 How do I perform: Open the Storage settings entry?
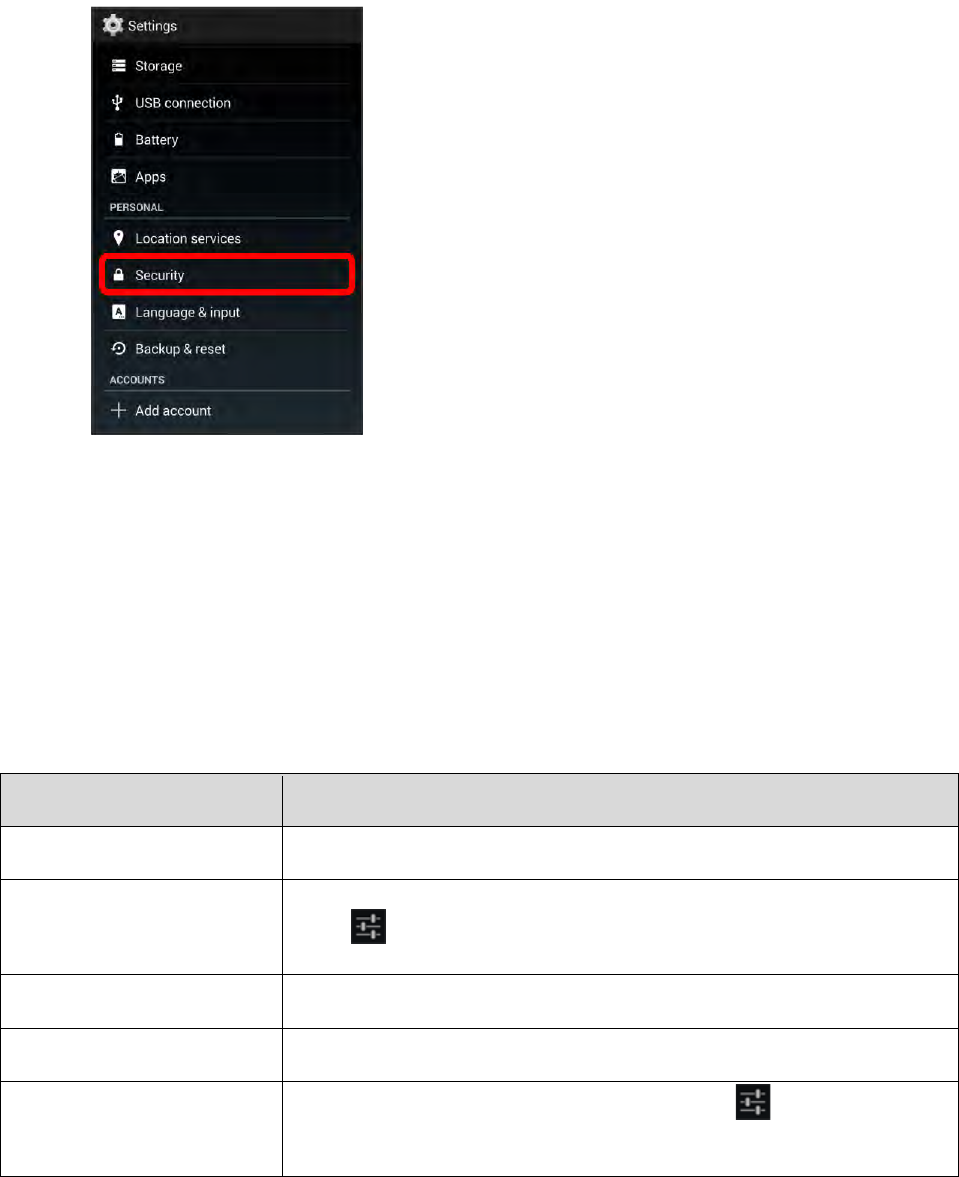[x=227, y=66]
